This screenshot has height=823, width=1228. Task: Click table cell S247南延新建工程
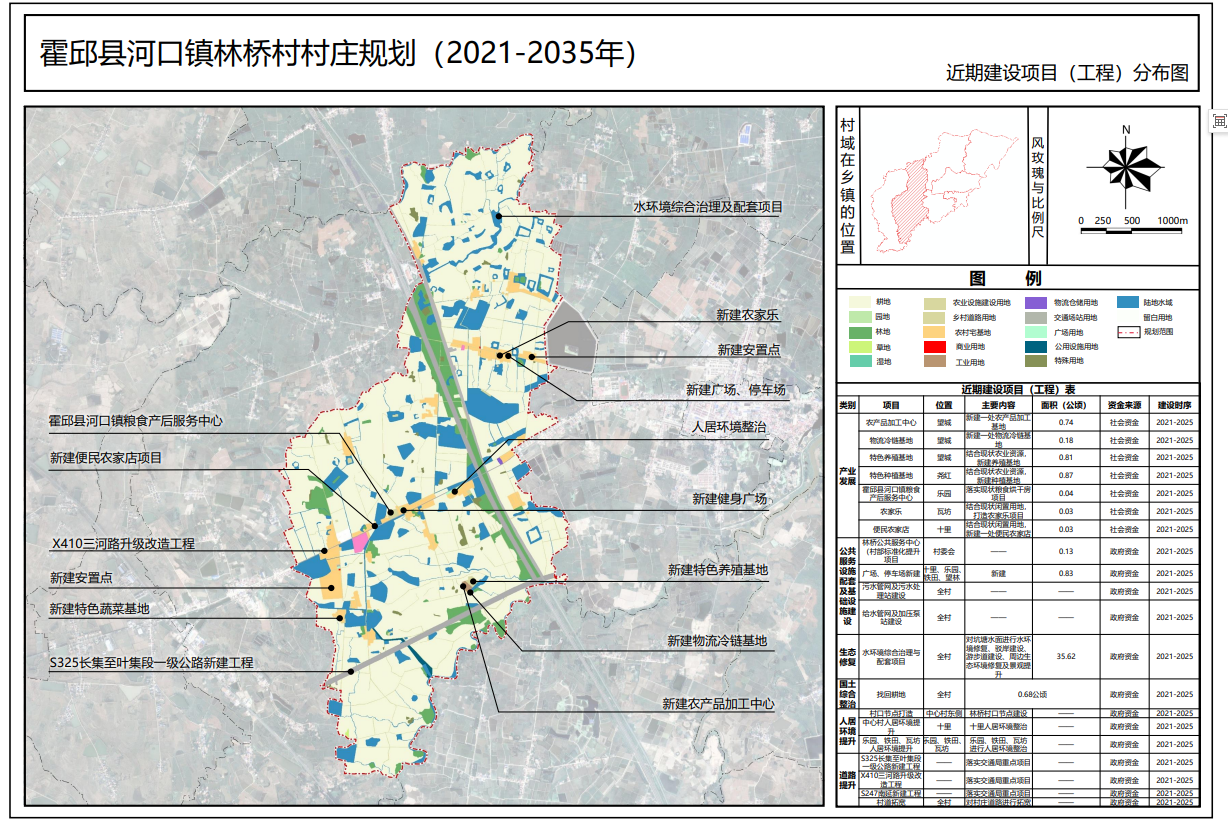tap(890, 793)
